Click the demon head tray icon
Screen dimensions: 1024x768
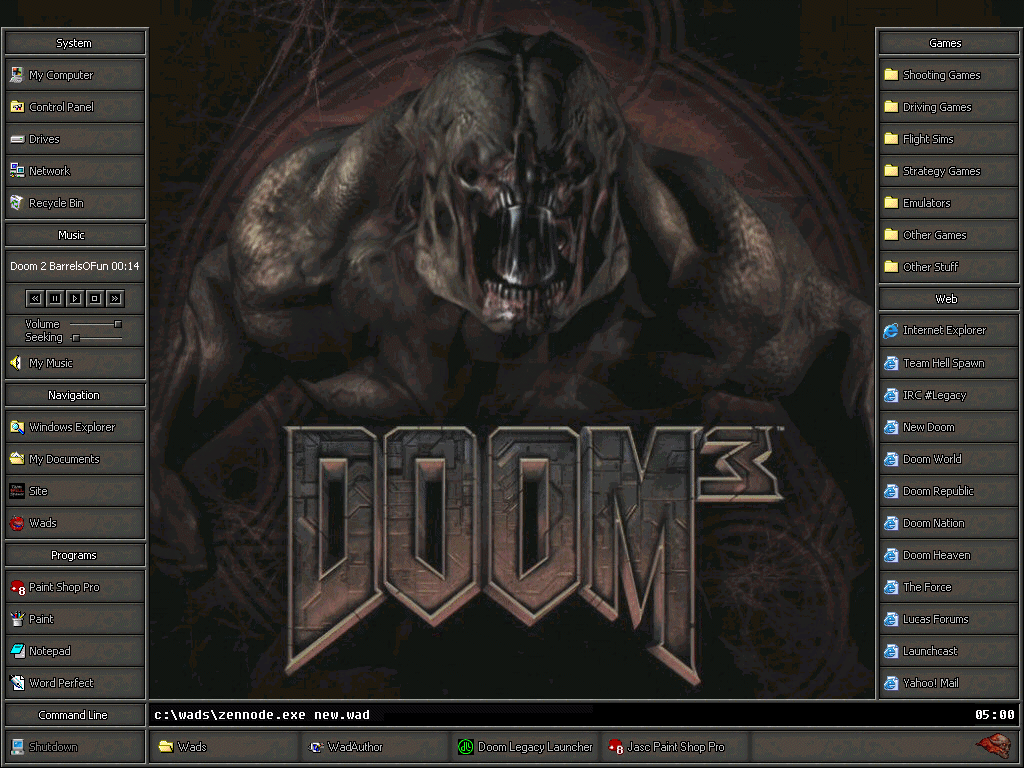point(993,746)
